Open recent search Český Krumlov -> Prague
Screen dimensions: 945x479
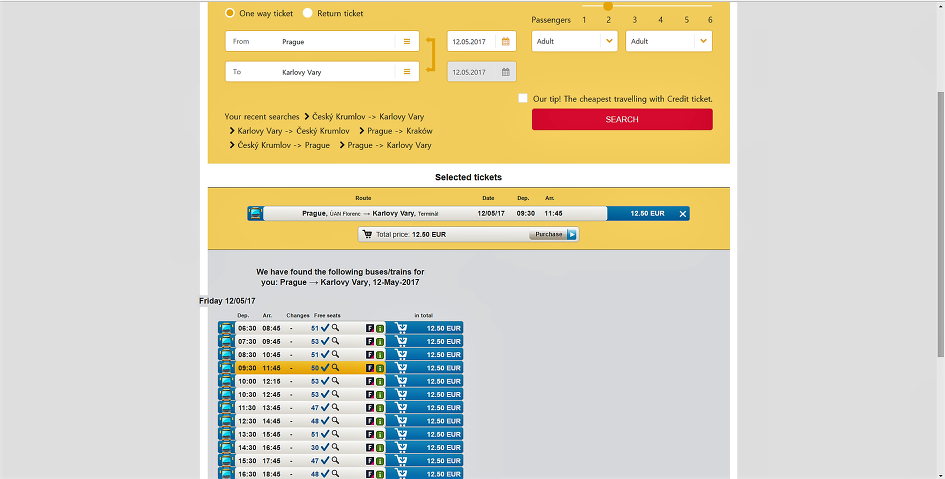coord(279,145)
